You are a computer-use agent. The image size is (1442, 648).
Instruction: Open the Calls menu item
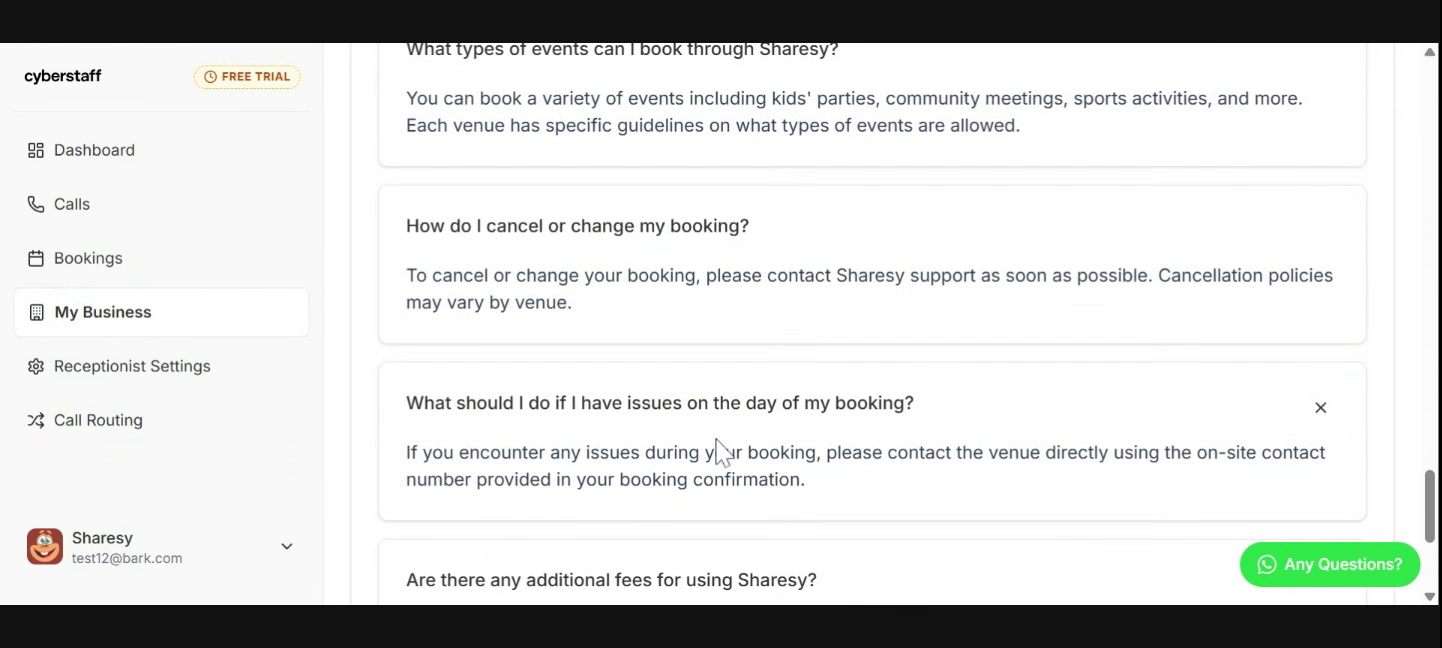coord(72,204)
